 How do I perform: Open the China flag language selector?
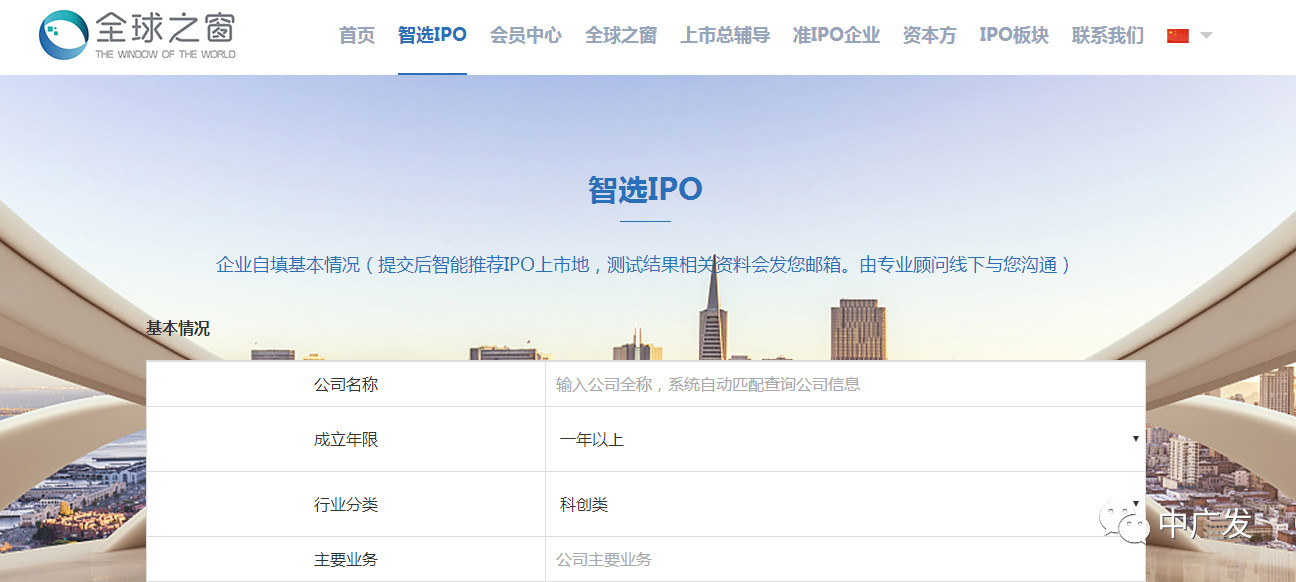pos(1178,36)
